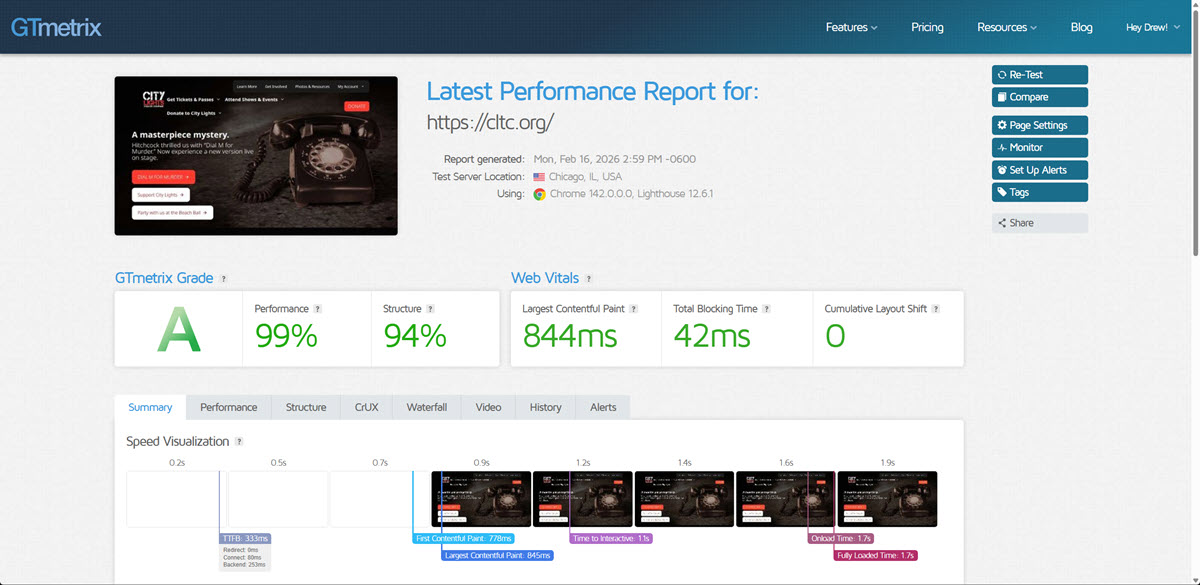Open help for Total Blocking Time
The width and height of the screenshot is (1200, 585).
coord(767,310)
